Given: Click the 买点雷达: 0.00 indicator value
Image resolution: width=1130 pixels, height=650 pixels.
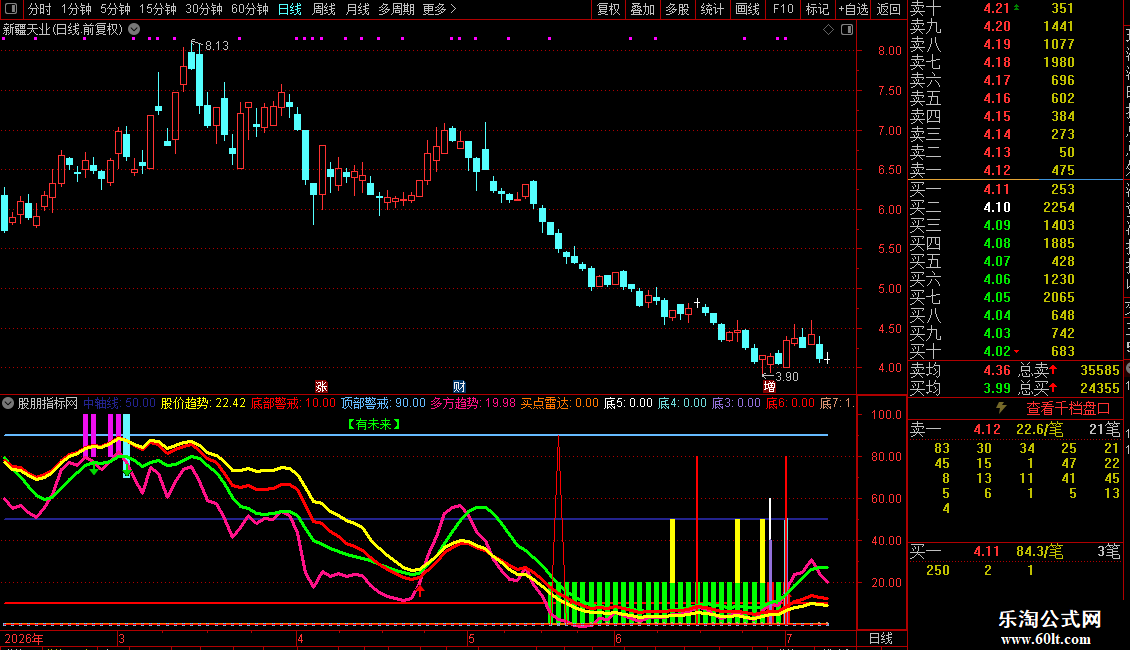Looking at the screenshot, I should 560,404.
